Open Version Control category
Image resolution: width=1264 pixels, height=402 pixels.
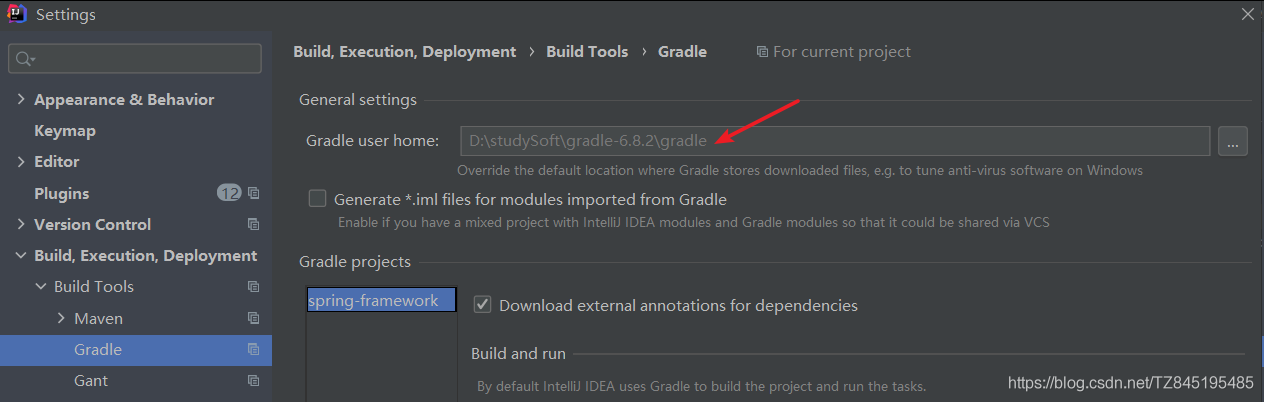coord(92,224)
